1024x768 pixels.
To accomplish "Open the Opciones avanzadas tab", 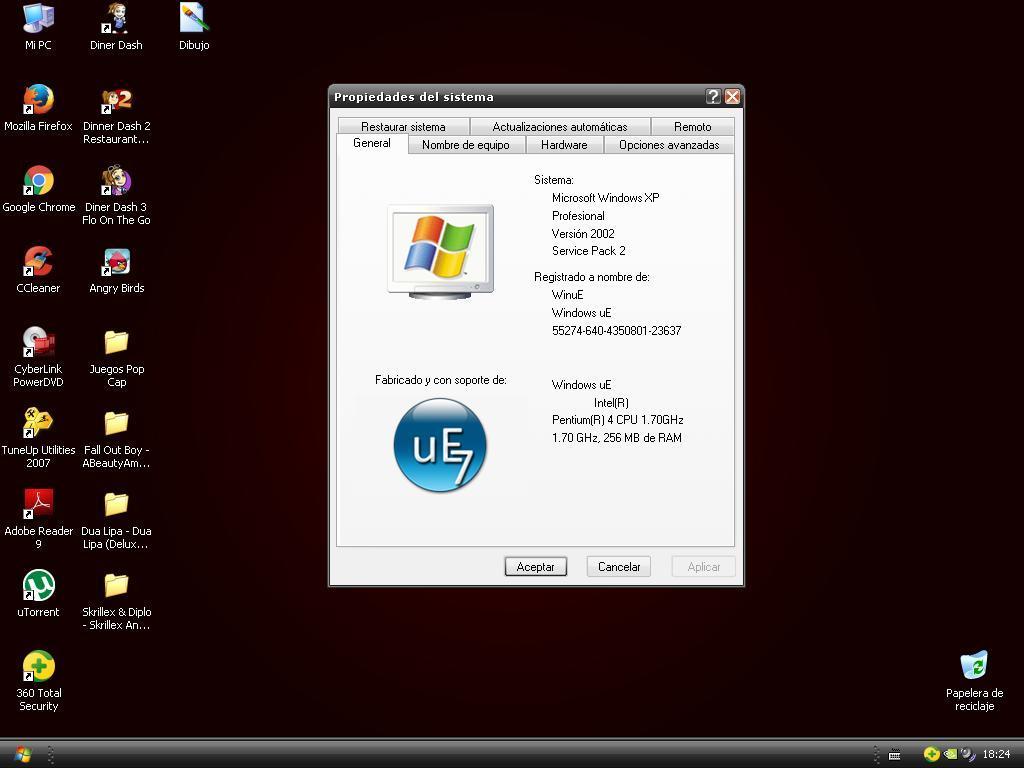I will pyautogui.click(x=669, y=145).
